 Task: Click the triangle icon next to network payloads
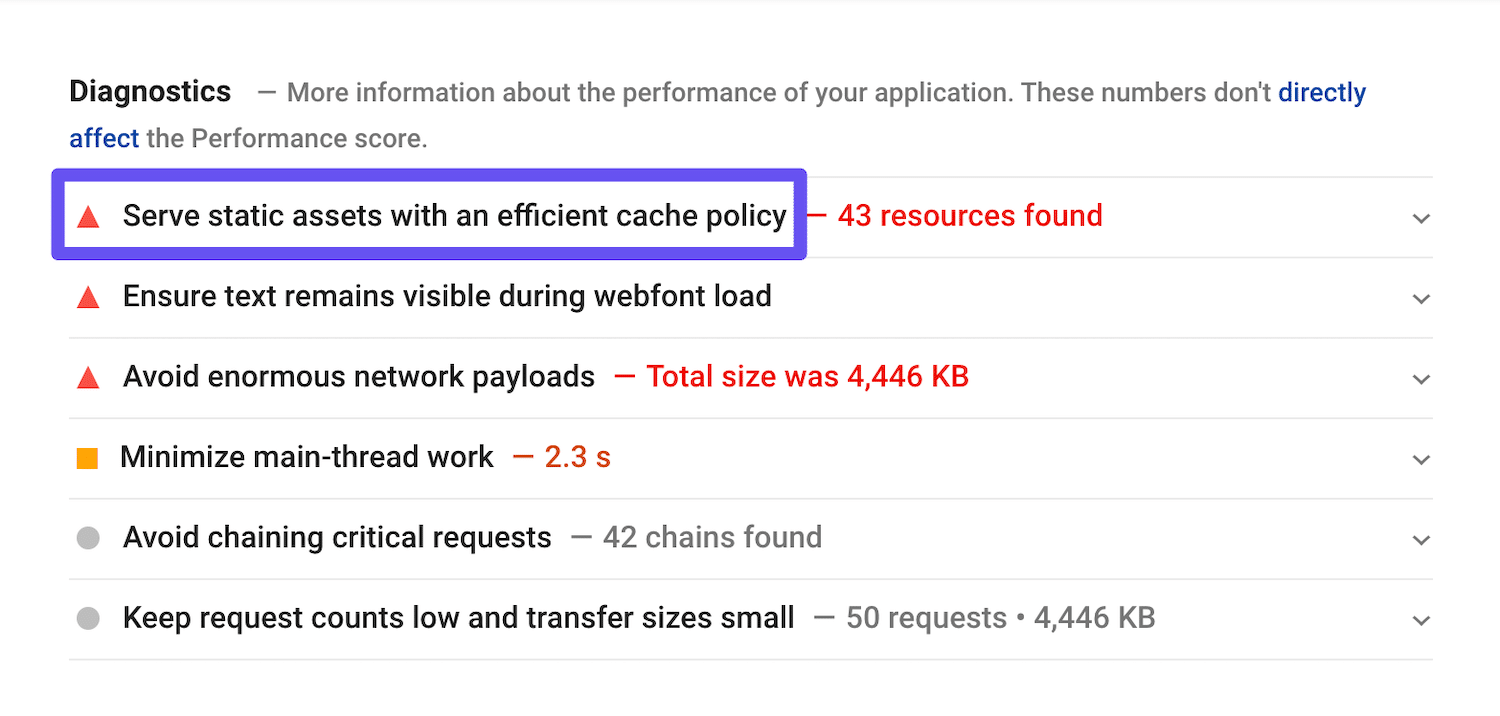(88, 377)
